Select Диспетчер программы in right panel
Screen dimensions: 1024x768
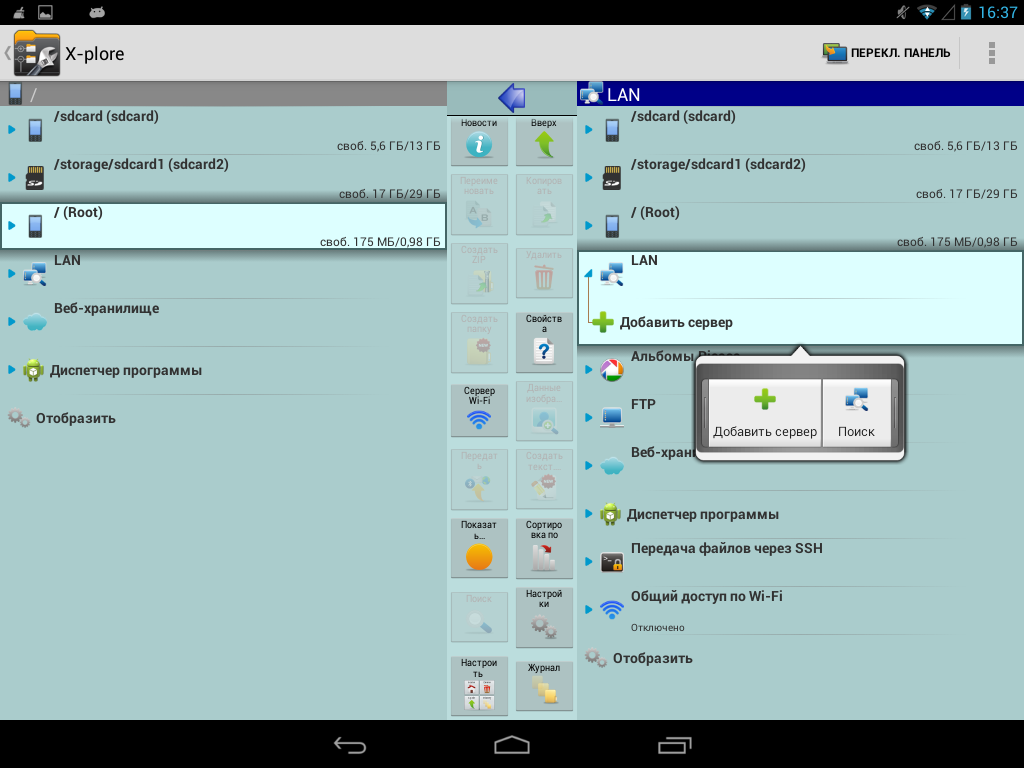tap(801, 514)
